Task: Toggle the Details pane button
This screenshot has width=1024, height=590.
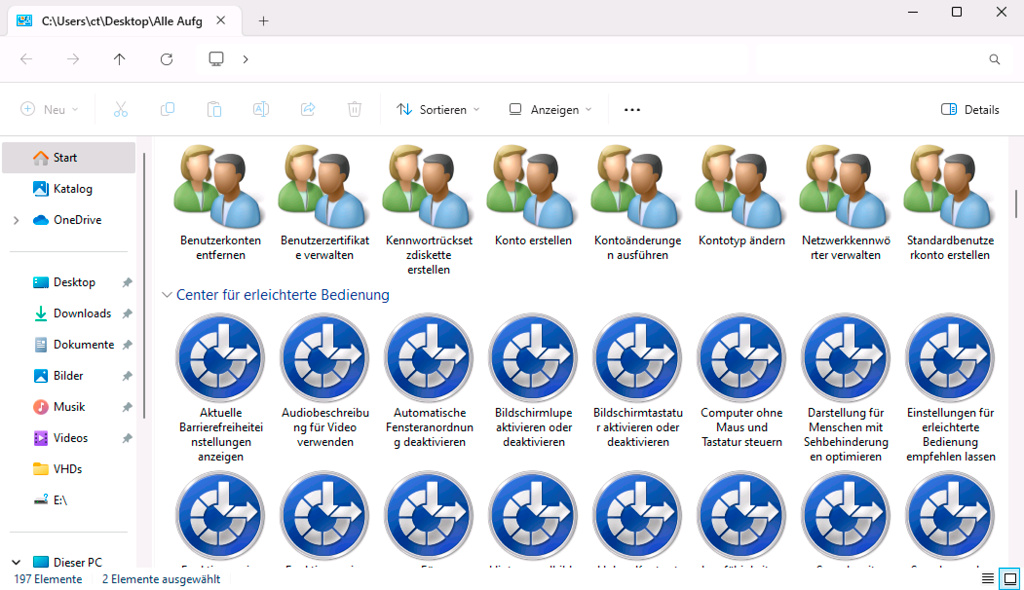Action: [970, 110]
